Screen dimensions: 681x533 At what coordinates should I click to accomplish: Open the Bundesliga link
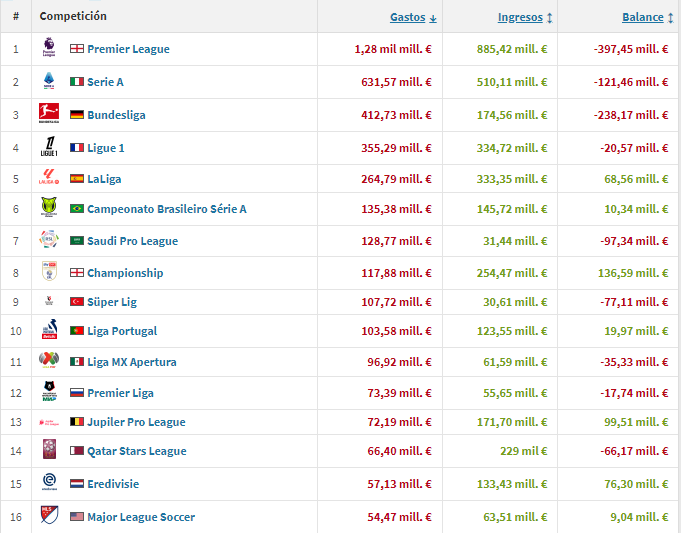point(116,115)
